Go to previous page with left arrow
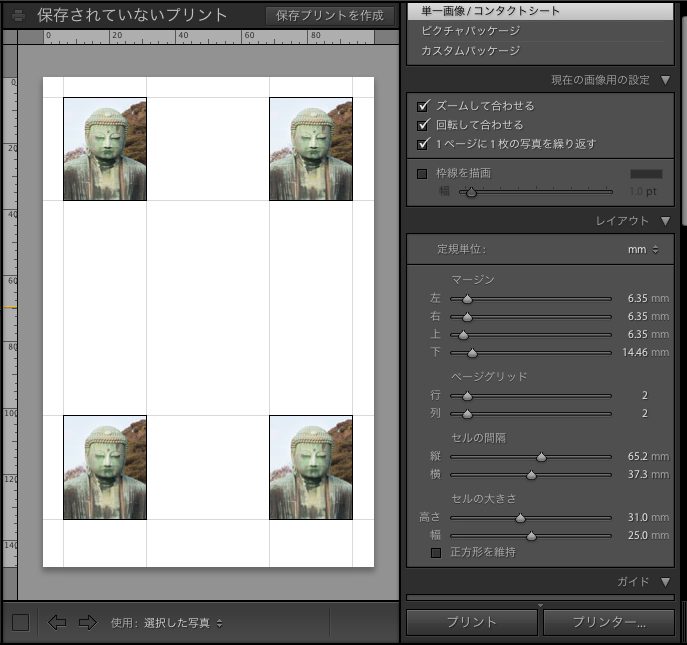The image size is (687, 645). pyautogui.click(x=57, y=622)
